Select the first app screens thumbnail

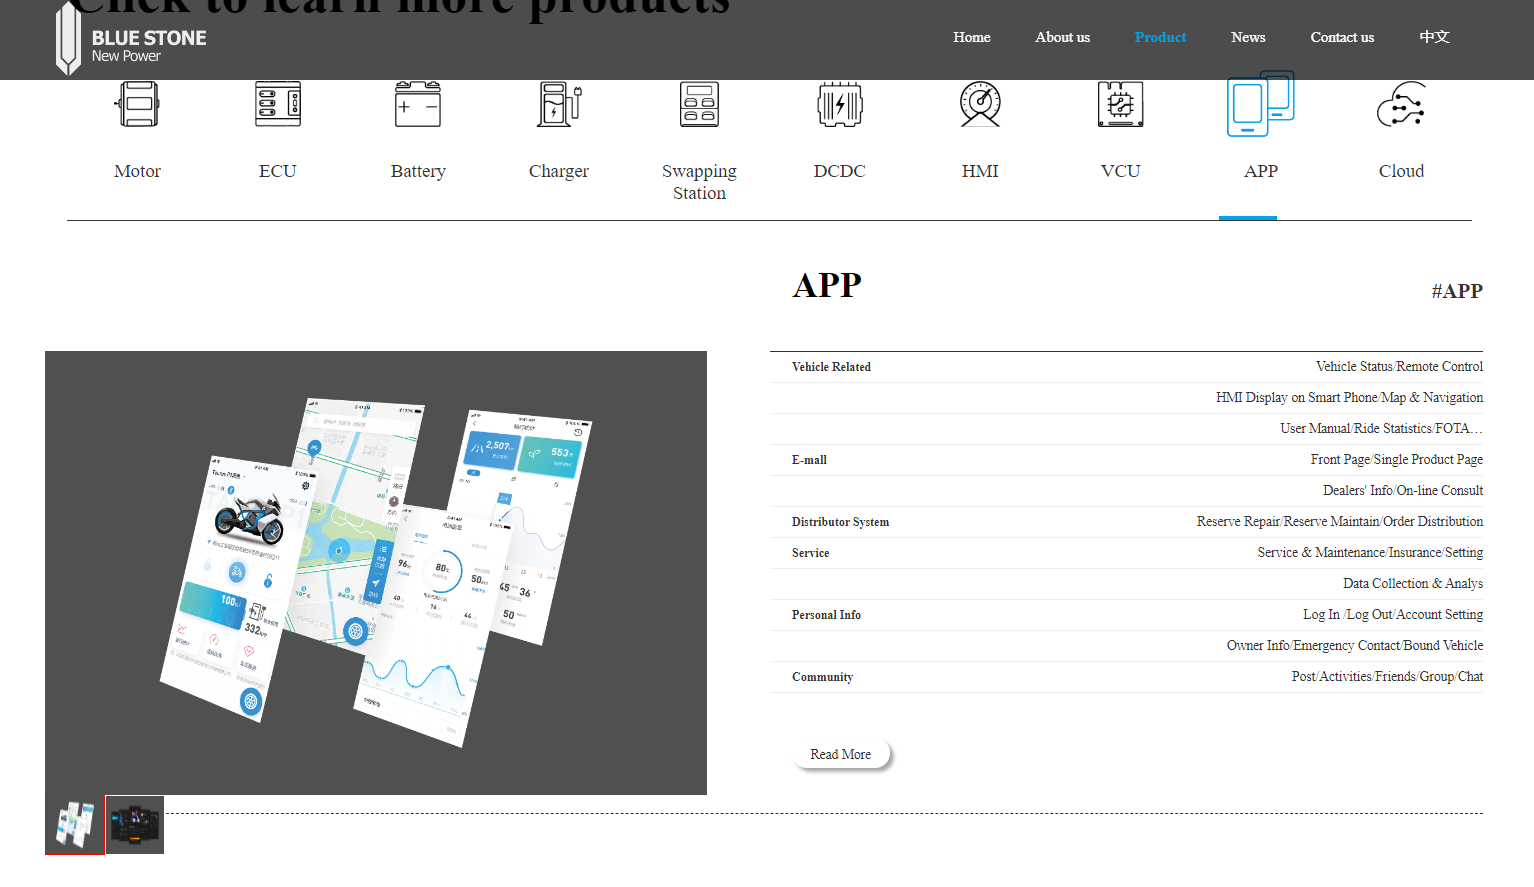[75, 825]
